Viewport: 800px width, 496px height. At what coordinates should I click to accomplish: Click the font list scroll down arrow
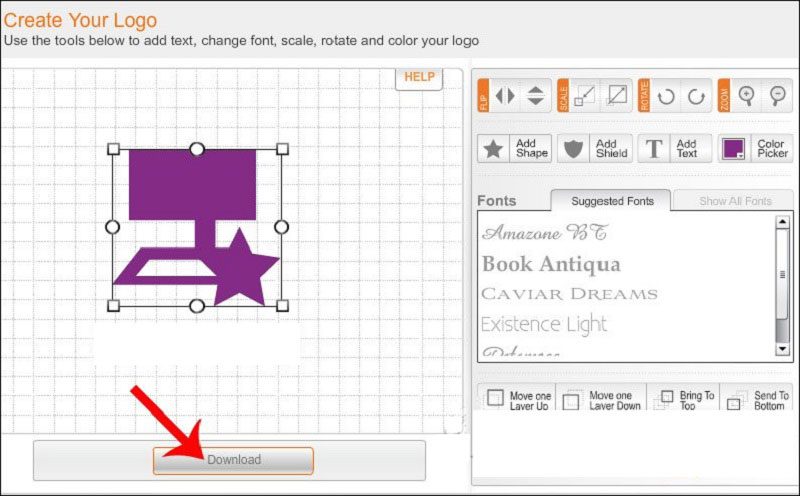tap(782, 349)
